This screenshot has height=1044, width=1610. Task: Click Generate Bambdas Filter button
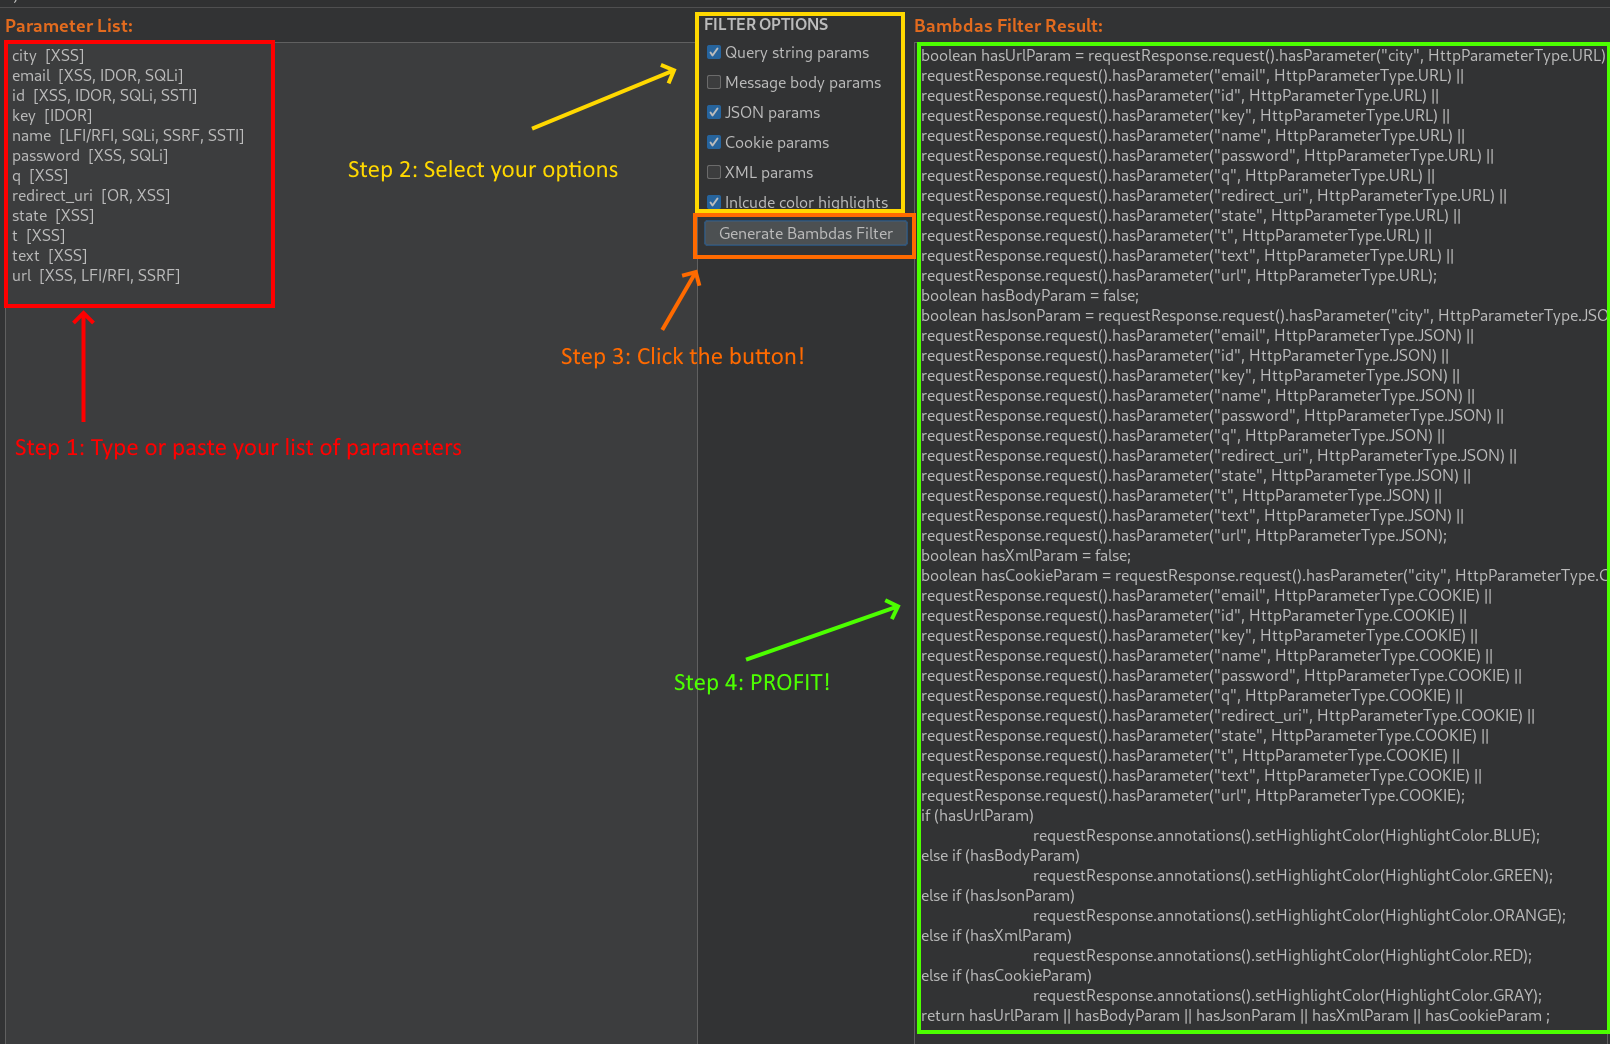coord(806,233)
